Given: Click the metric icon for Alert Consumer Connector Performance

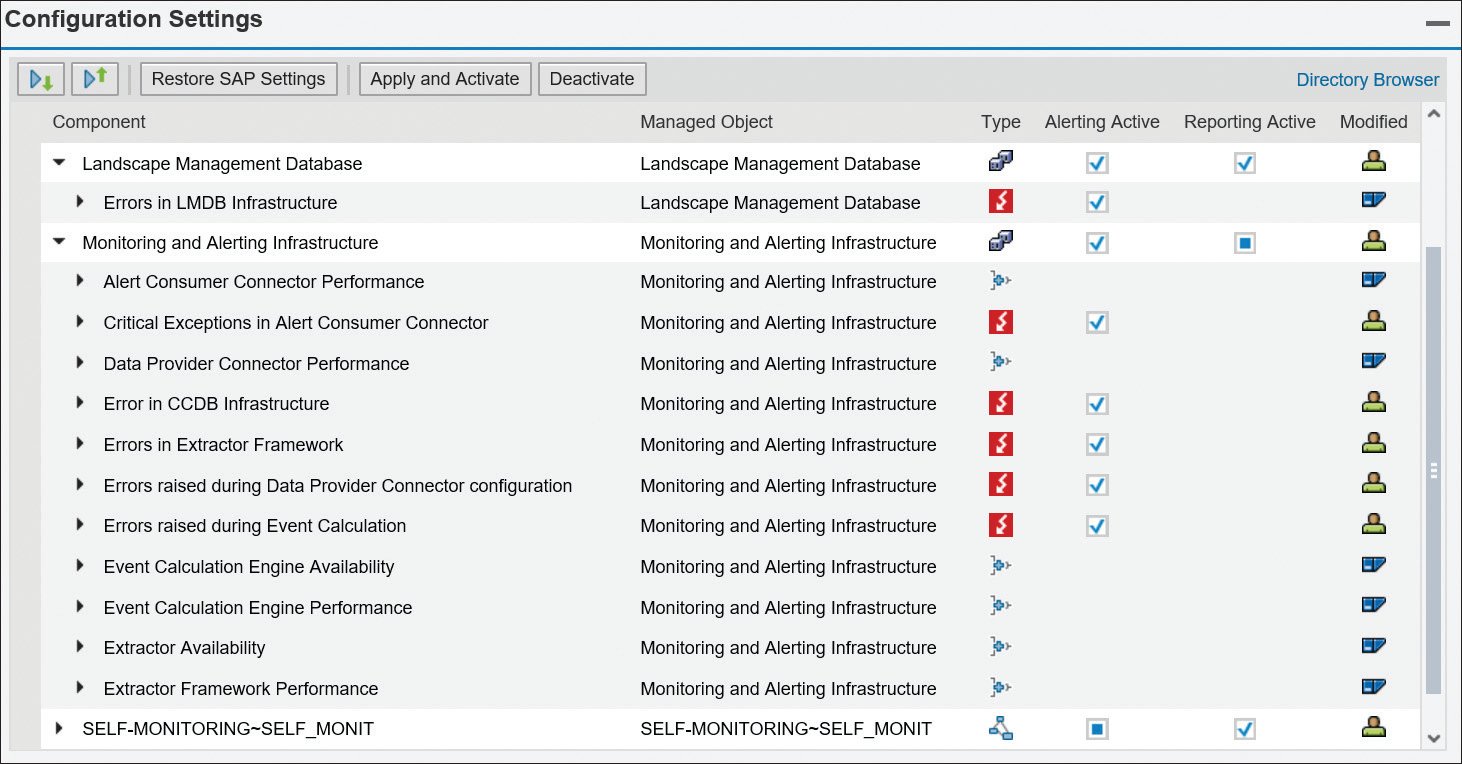Looking at the screenshot, I should (x=1000, y=281).
